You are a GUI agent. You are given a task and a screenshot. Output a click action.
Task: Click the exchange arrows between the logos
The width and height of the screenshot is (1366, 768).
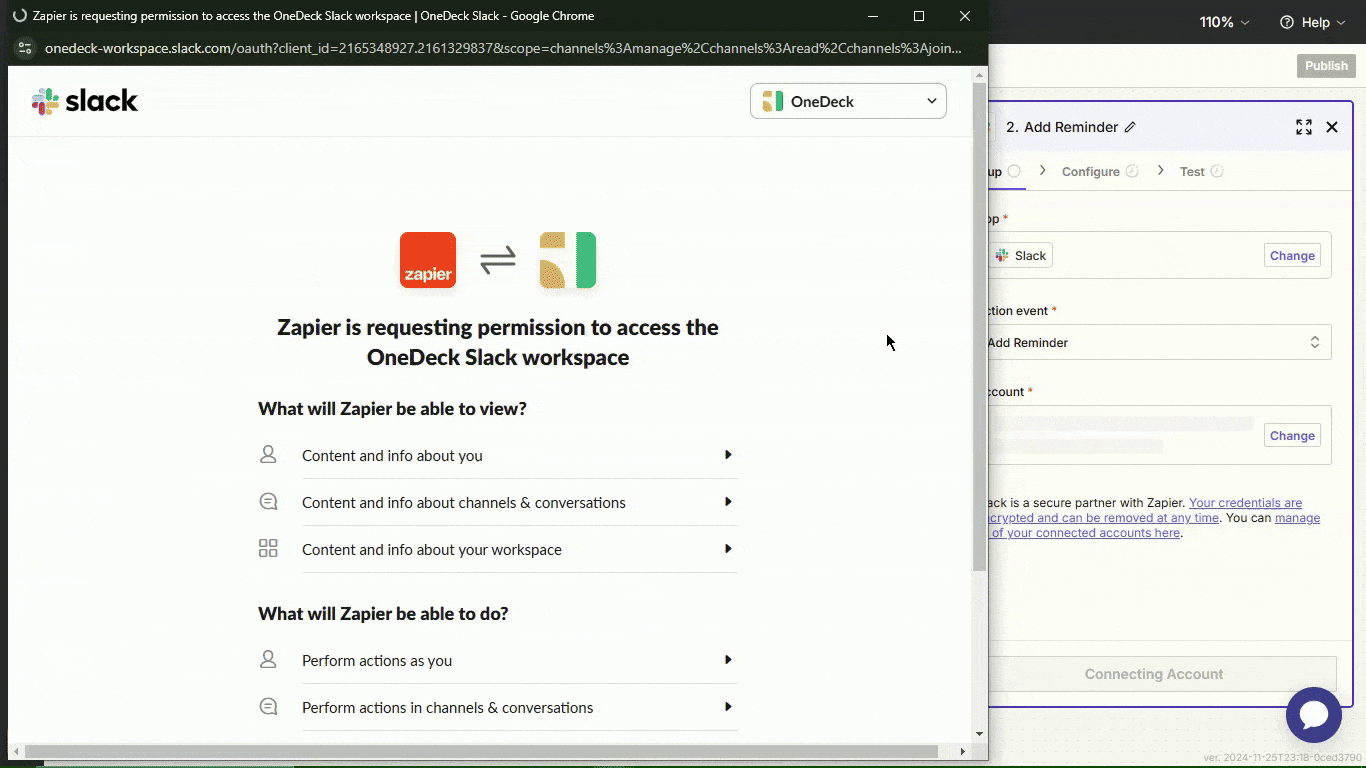pos(498,260)
